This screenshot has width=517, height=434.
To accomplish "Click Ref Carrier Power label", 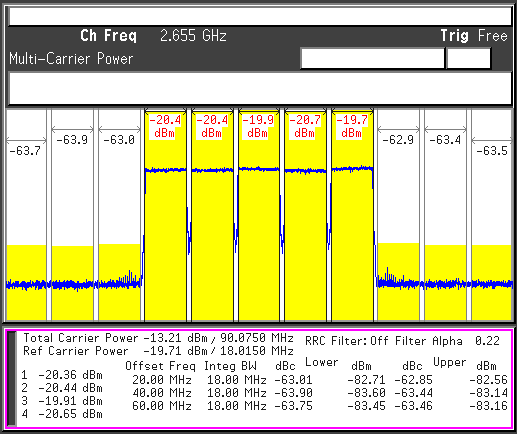I will click(76, 351).
